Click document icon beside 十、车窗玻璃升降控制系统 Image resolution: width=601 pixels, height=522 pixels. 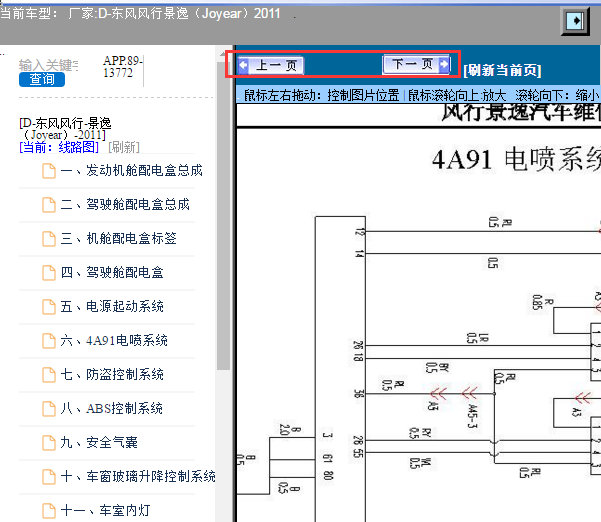click(x=49, y=477)
